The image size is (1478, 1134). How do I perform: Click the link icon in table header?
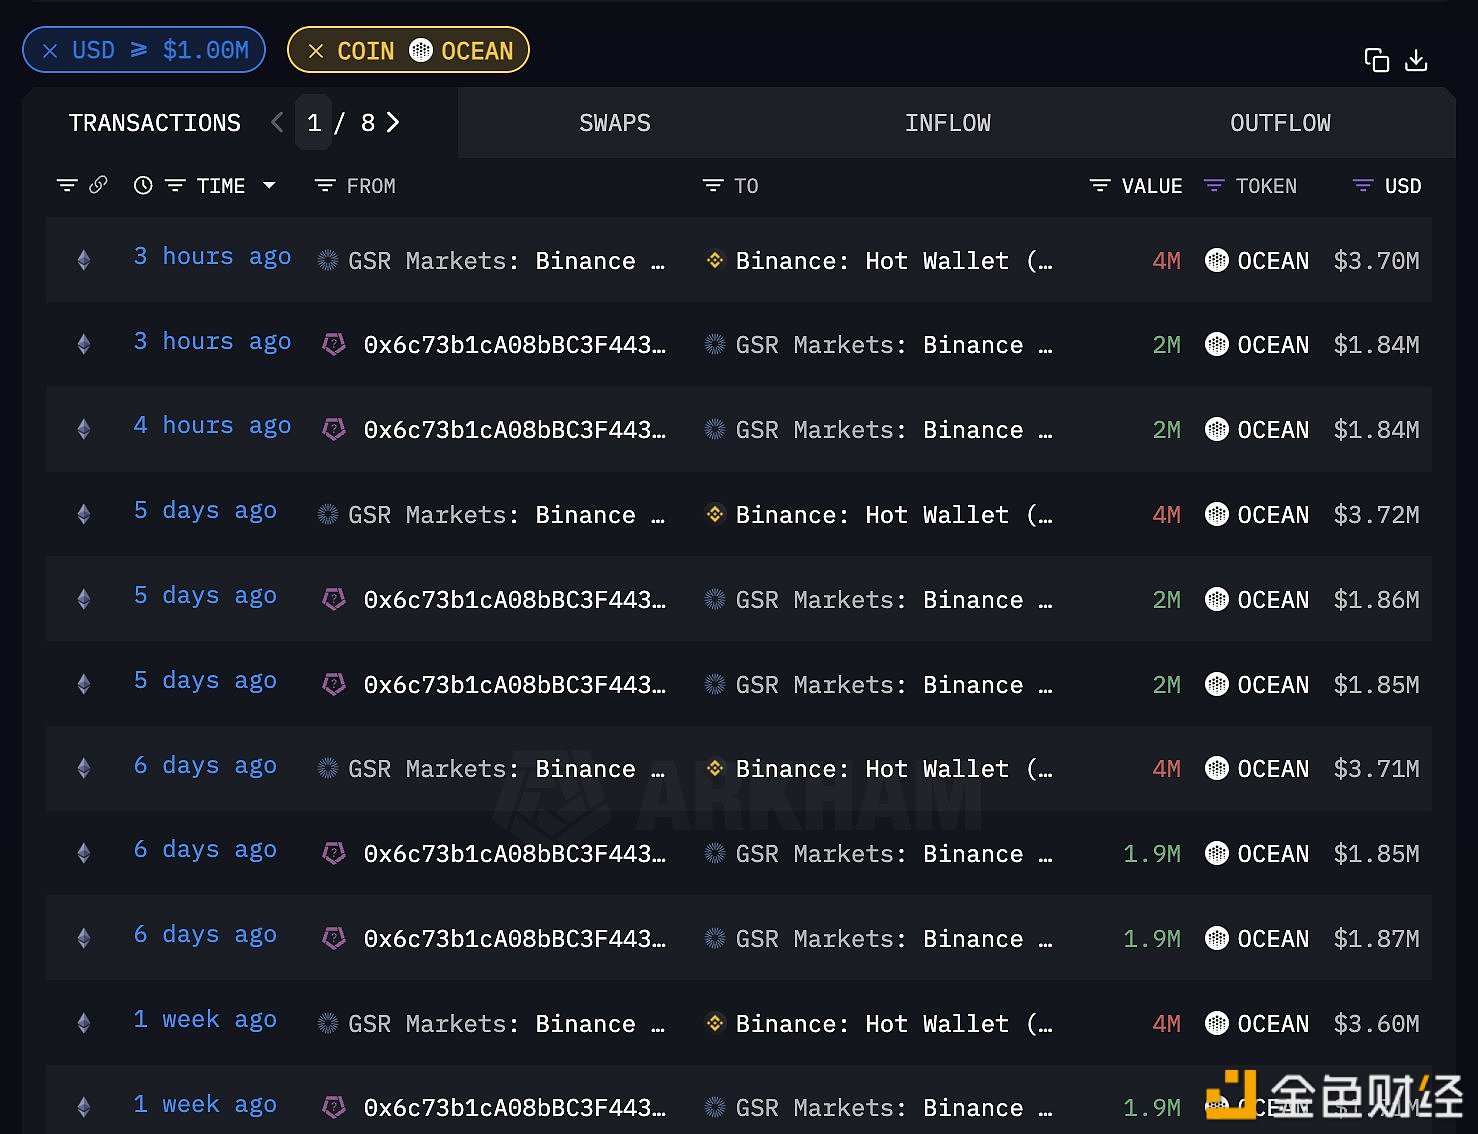click(x=98, y=185)
